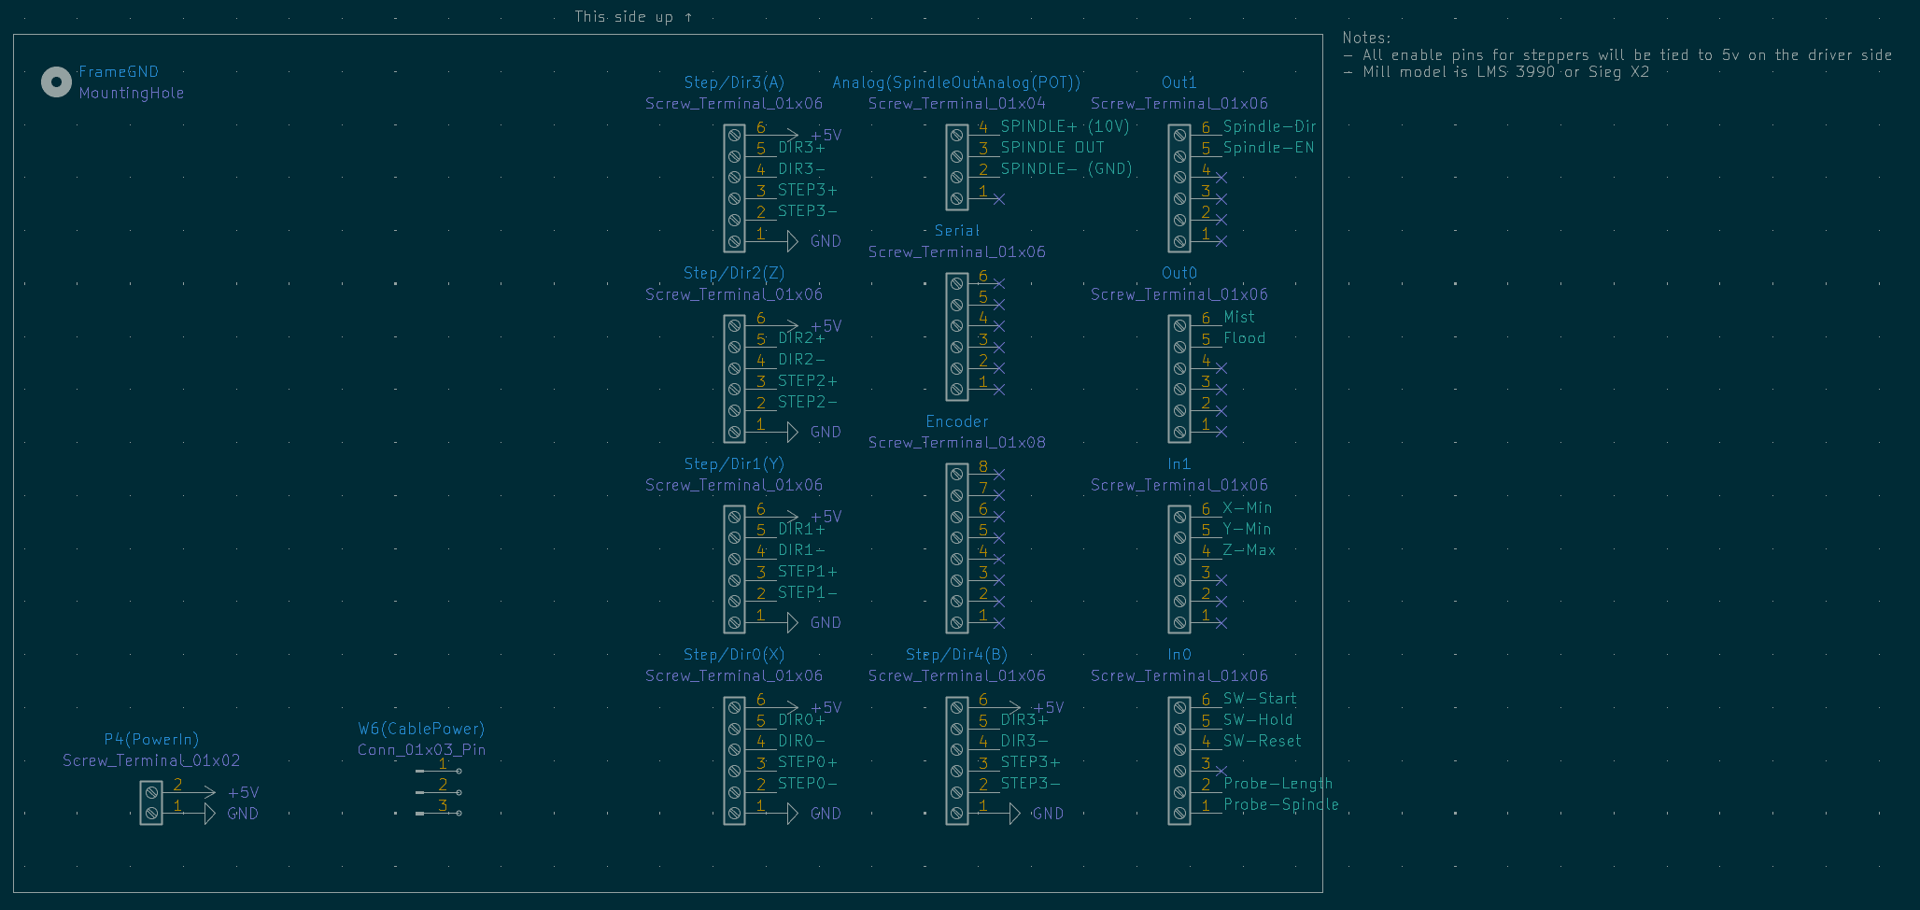This screenshot has width=1920, height=910.
Task: Select the W6(CablePower) connector symbol
Action: click(438, 790)
